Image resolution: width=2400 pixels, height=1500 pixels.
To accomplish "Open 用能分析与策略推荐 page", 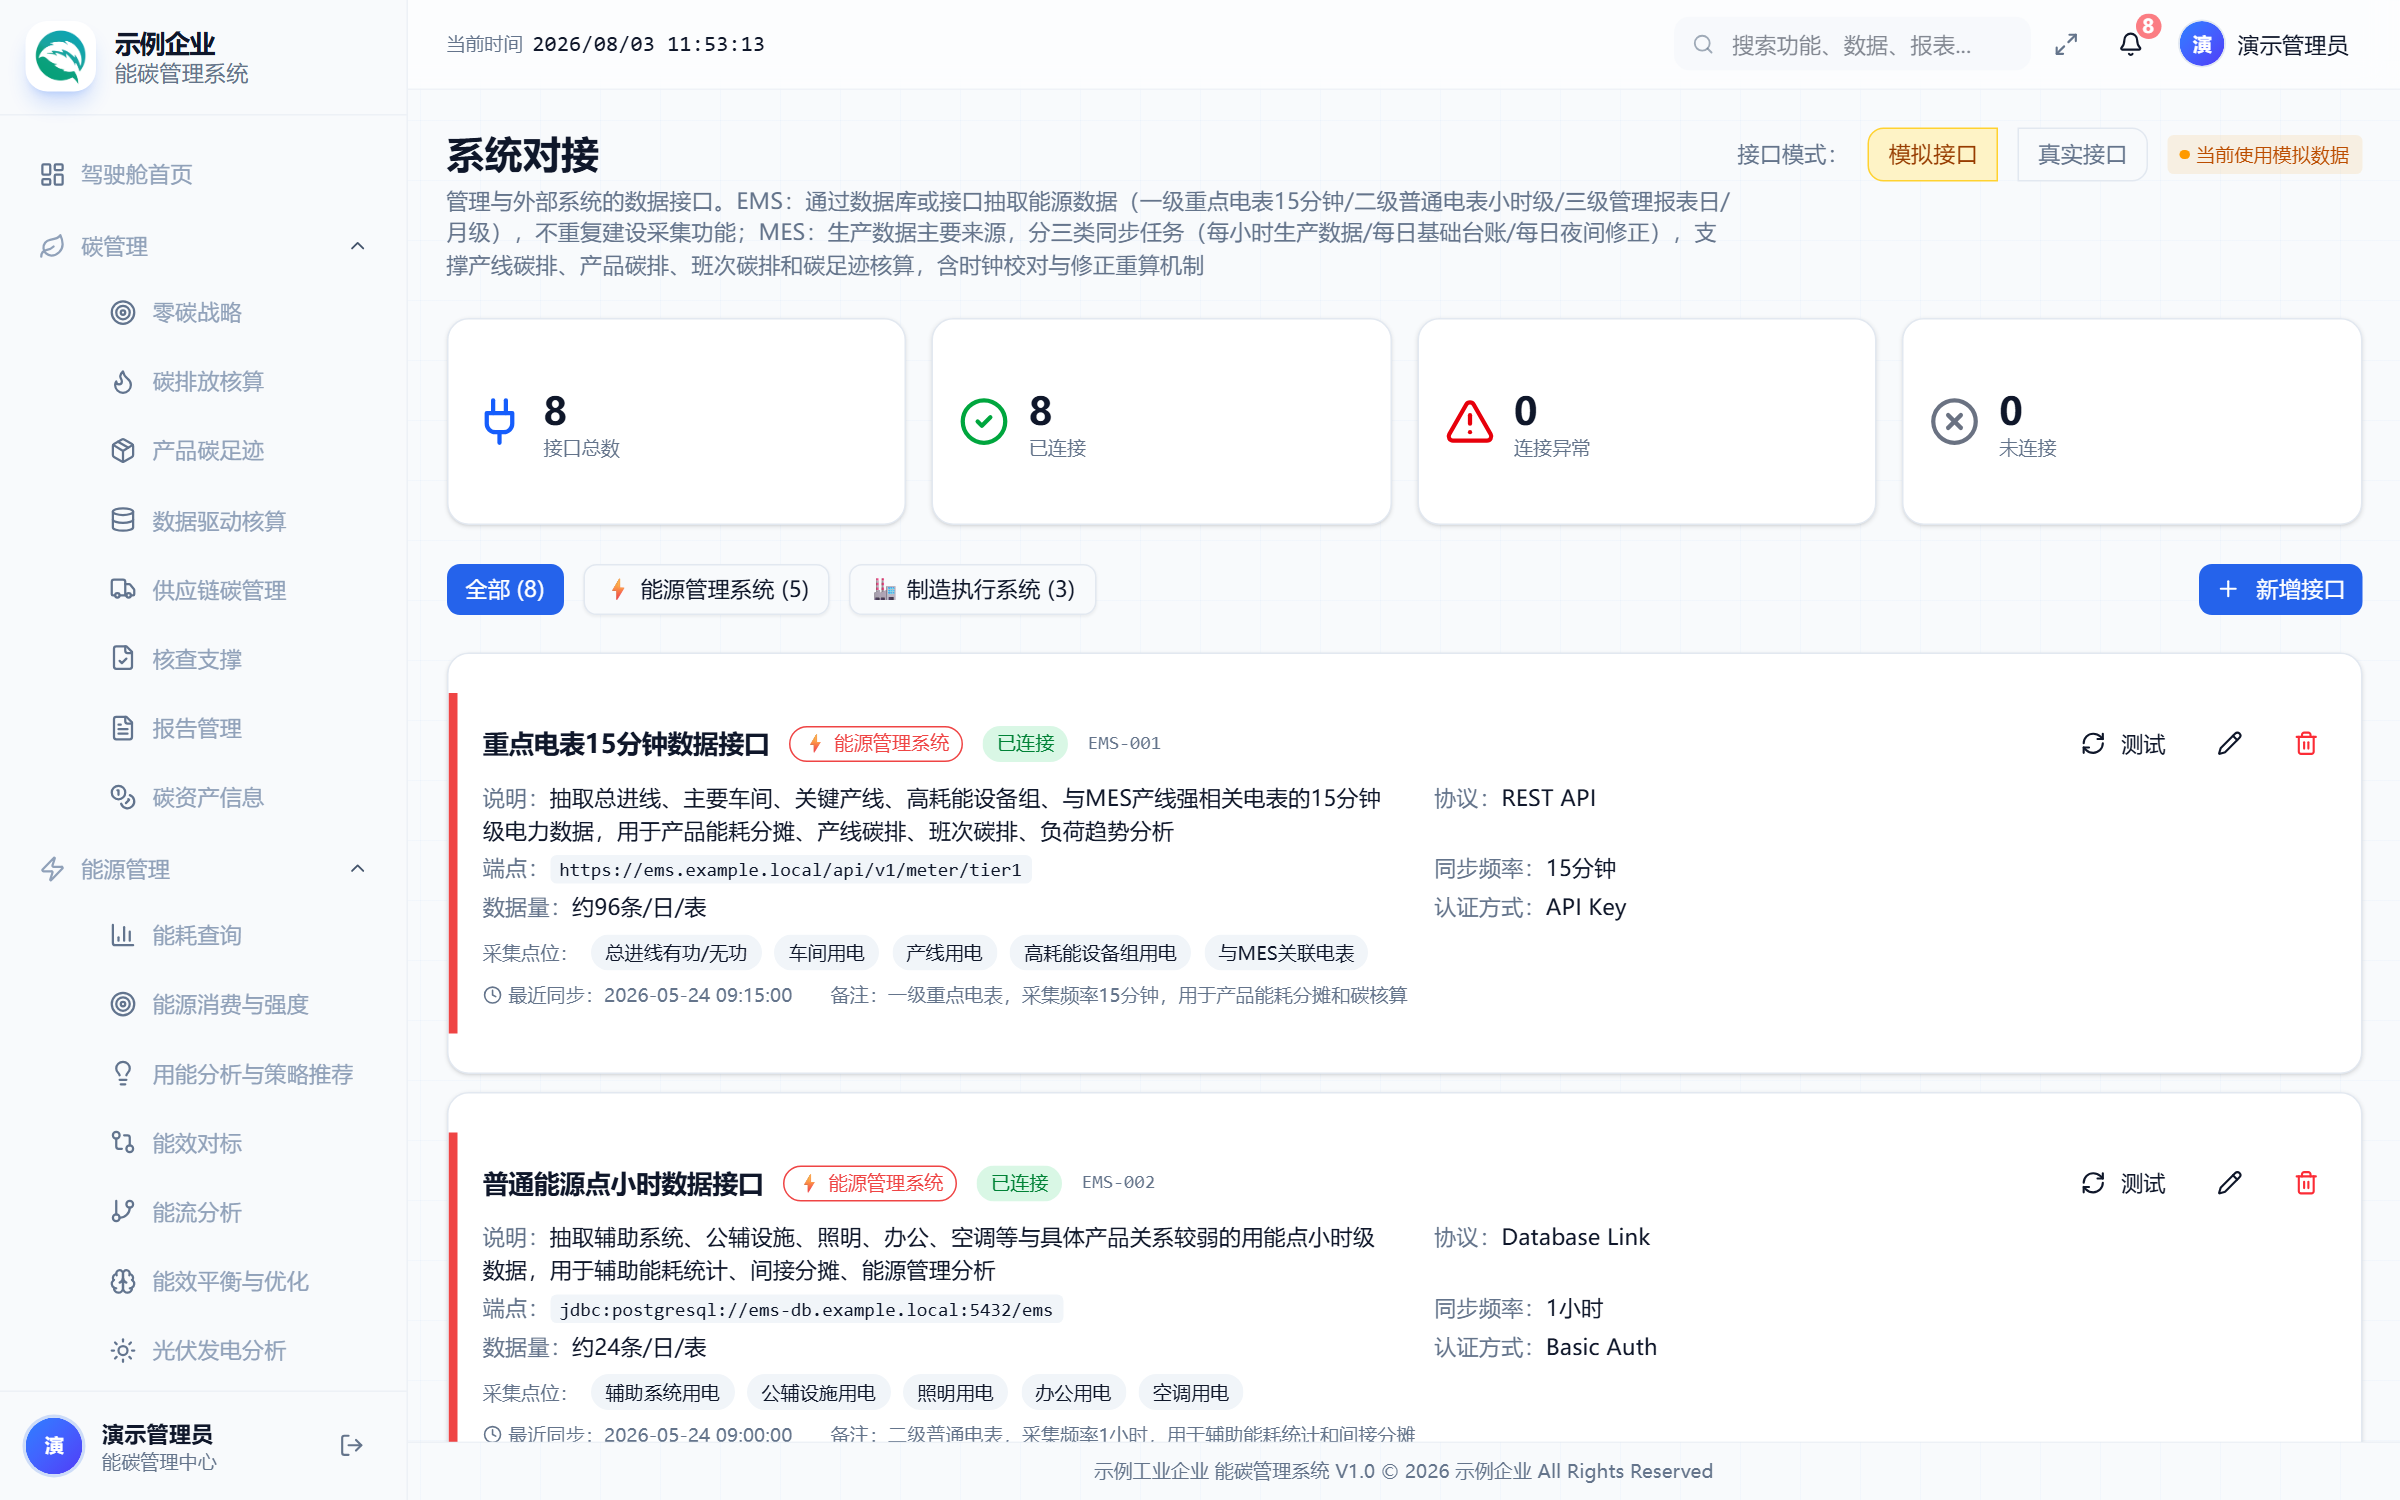I will pyautogui.click(x=252, y=1074).
